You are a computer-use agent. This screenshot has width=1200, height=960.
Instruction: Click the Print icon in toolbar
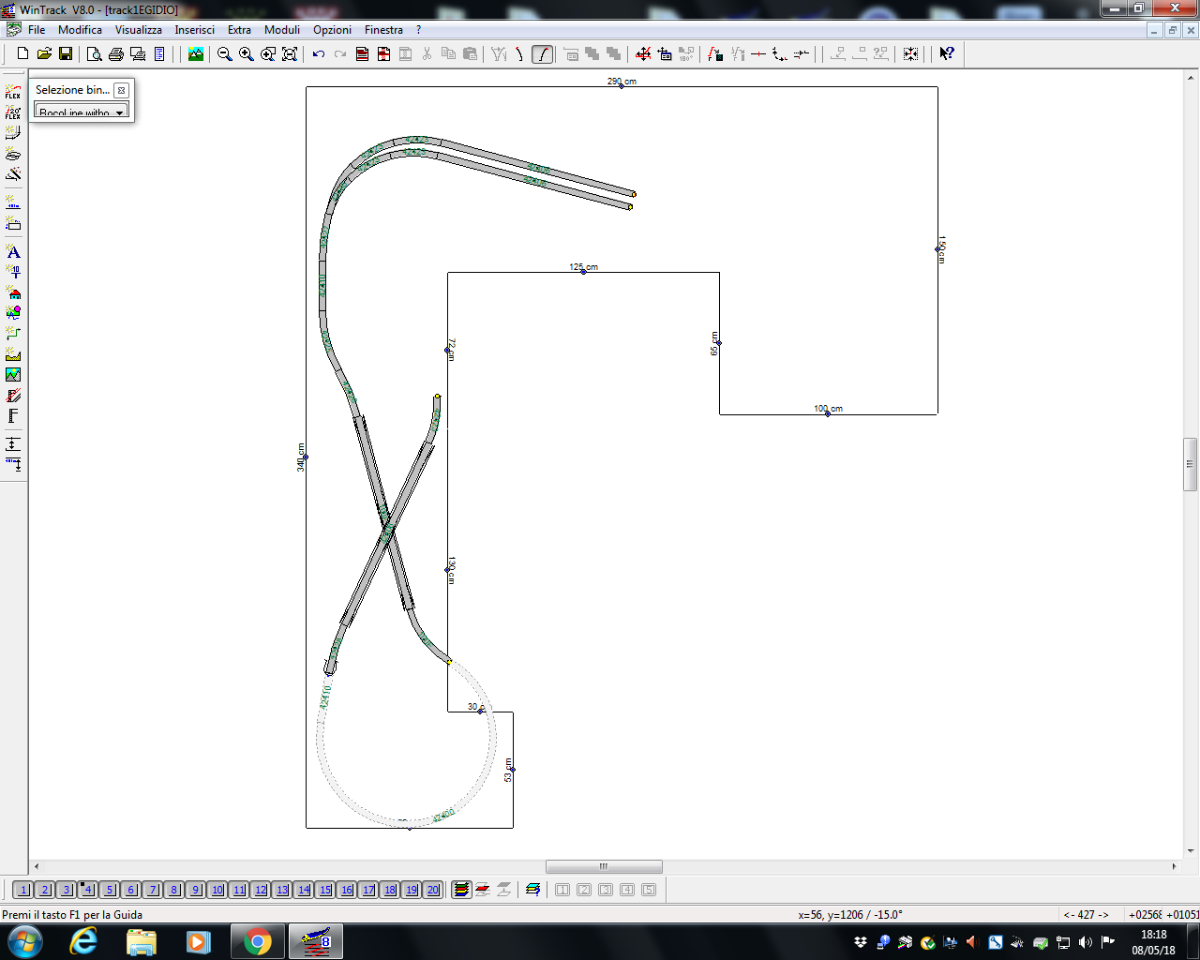[116, 54]
